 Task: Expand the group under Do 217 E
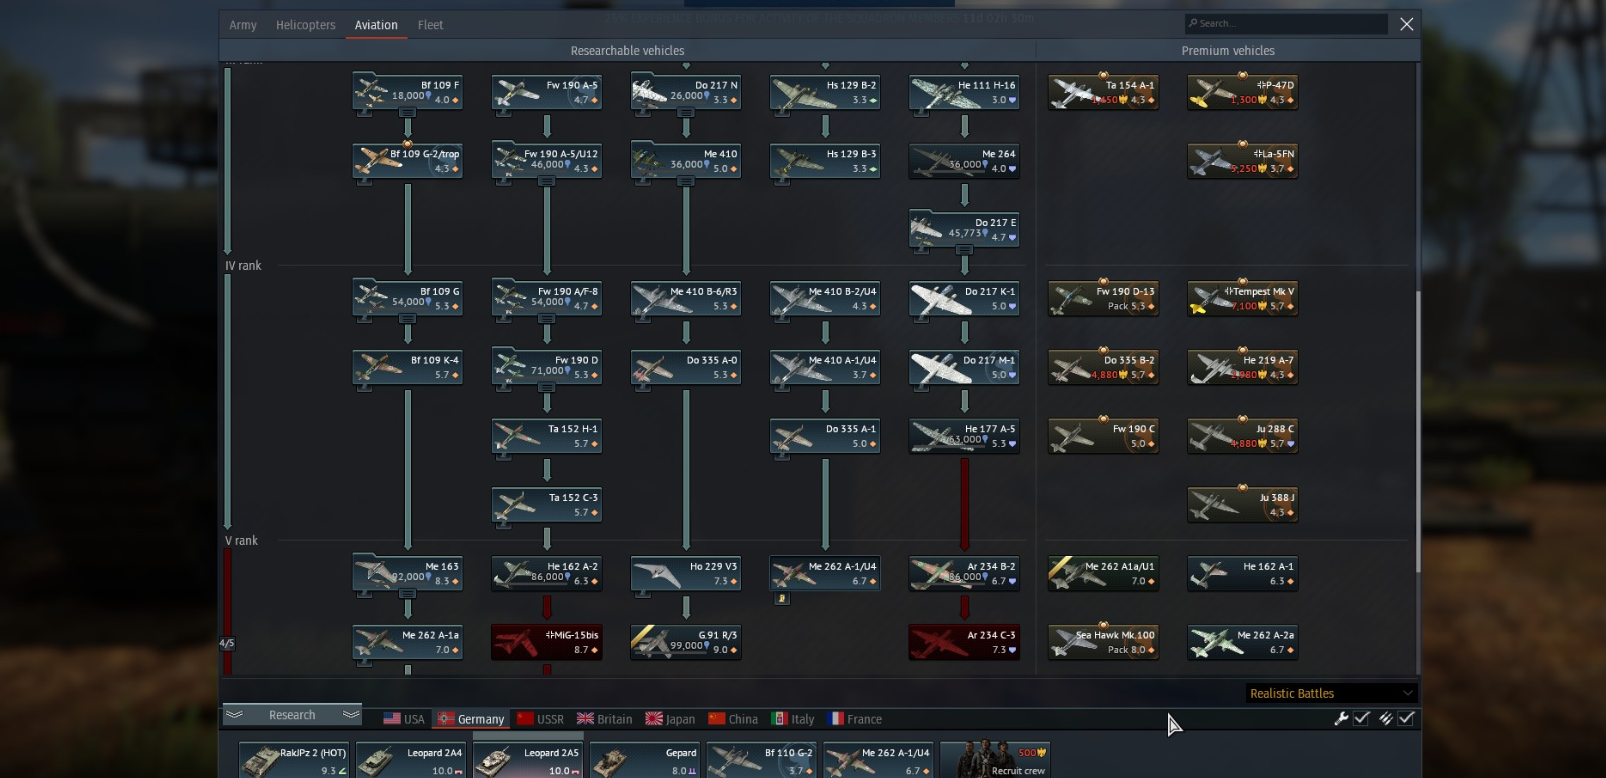click(963, 250)
